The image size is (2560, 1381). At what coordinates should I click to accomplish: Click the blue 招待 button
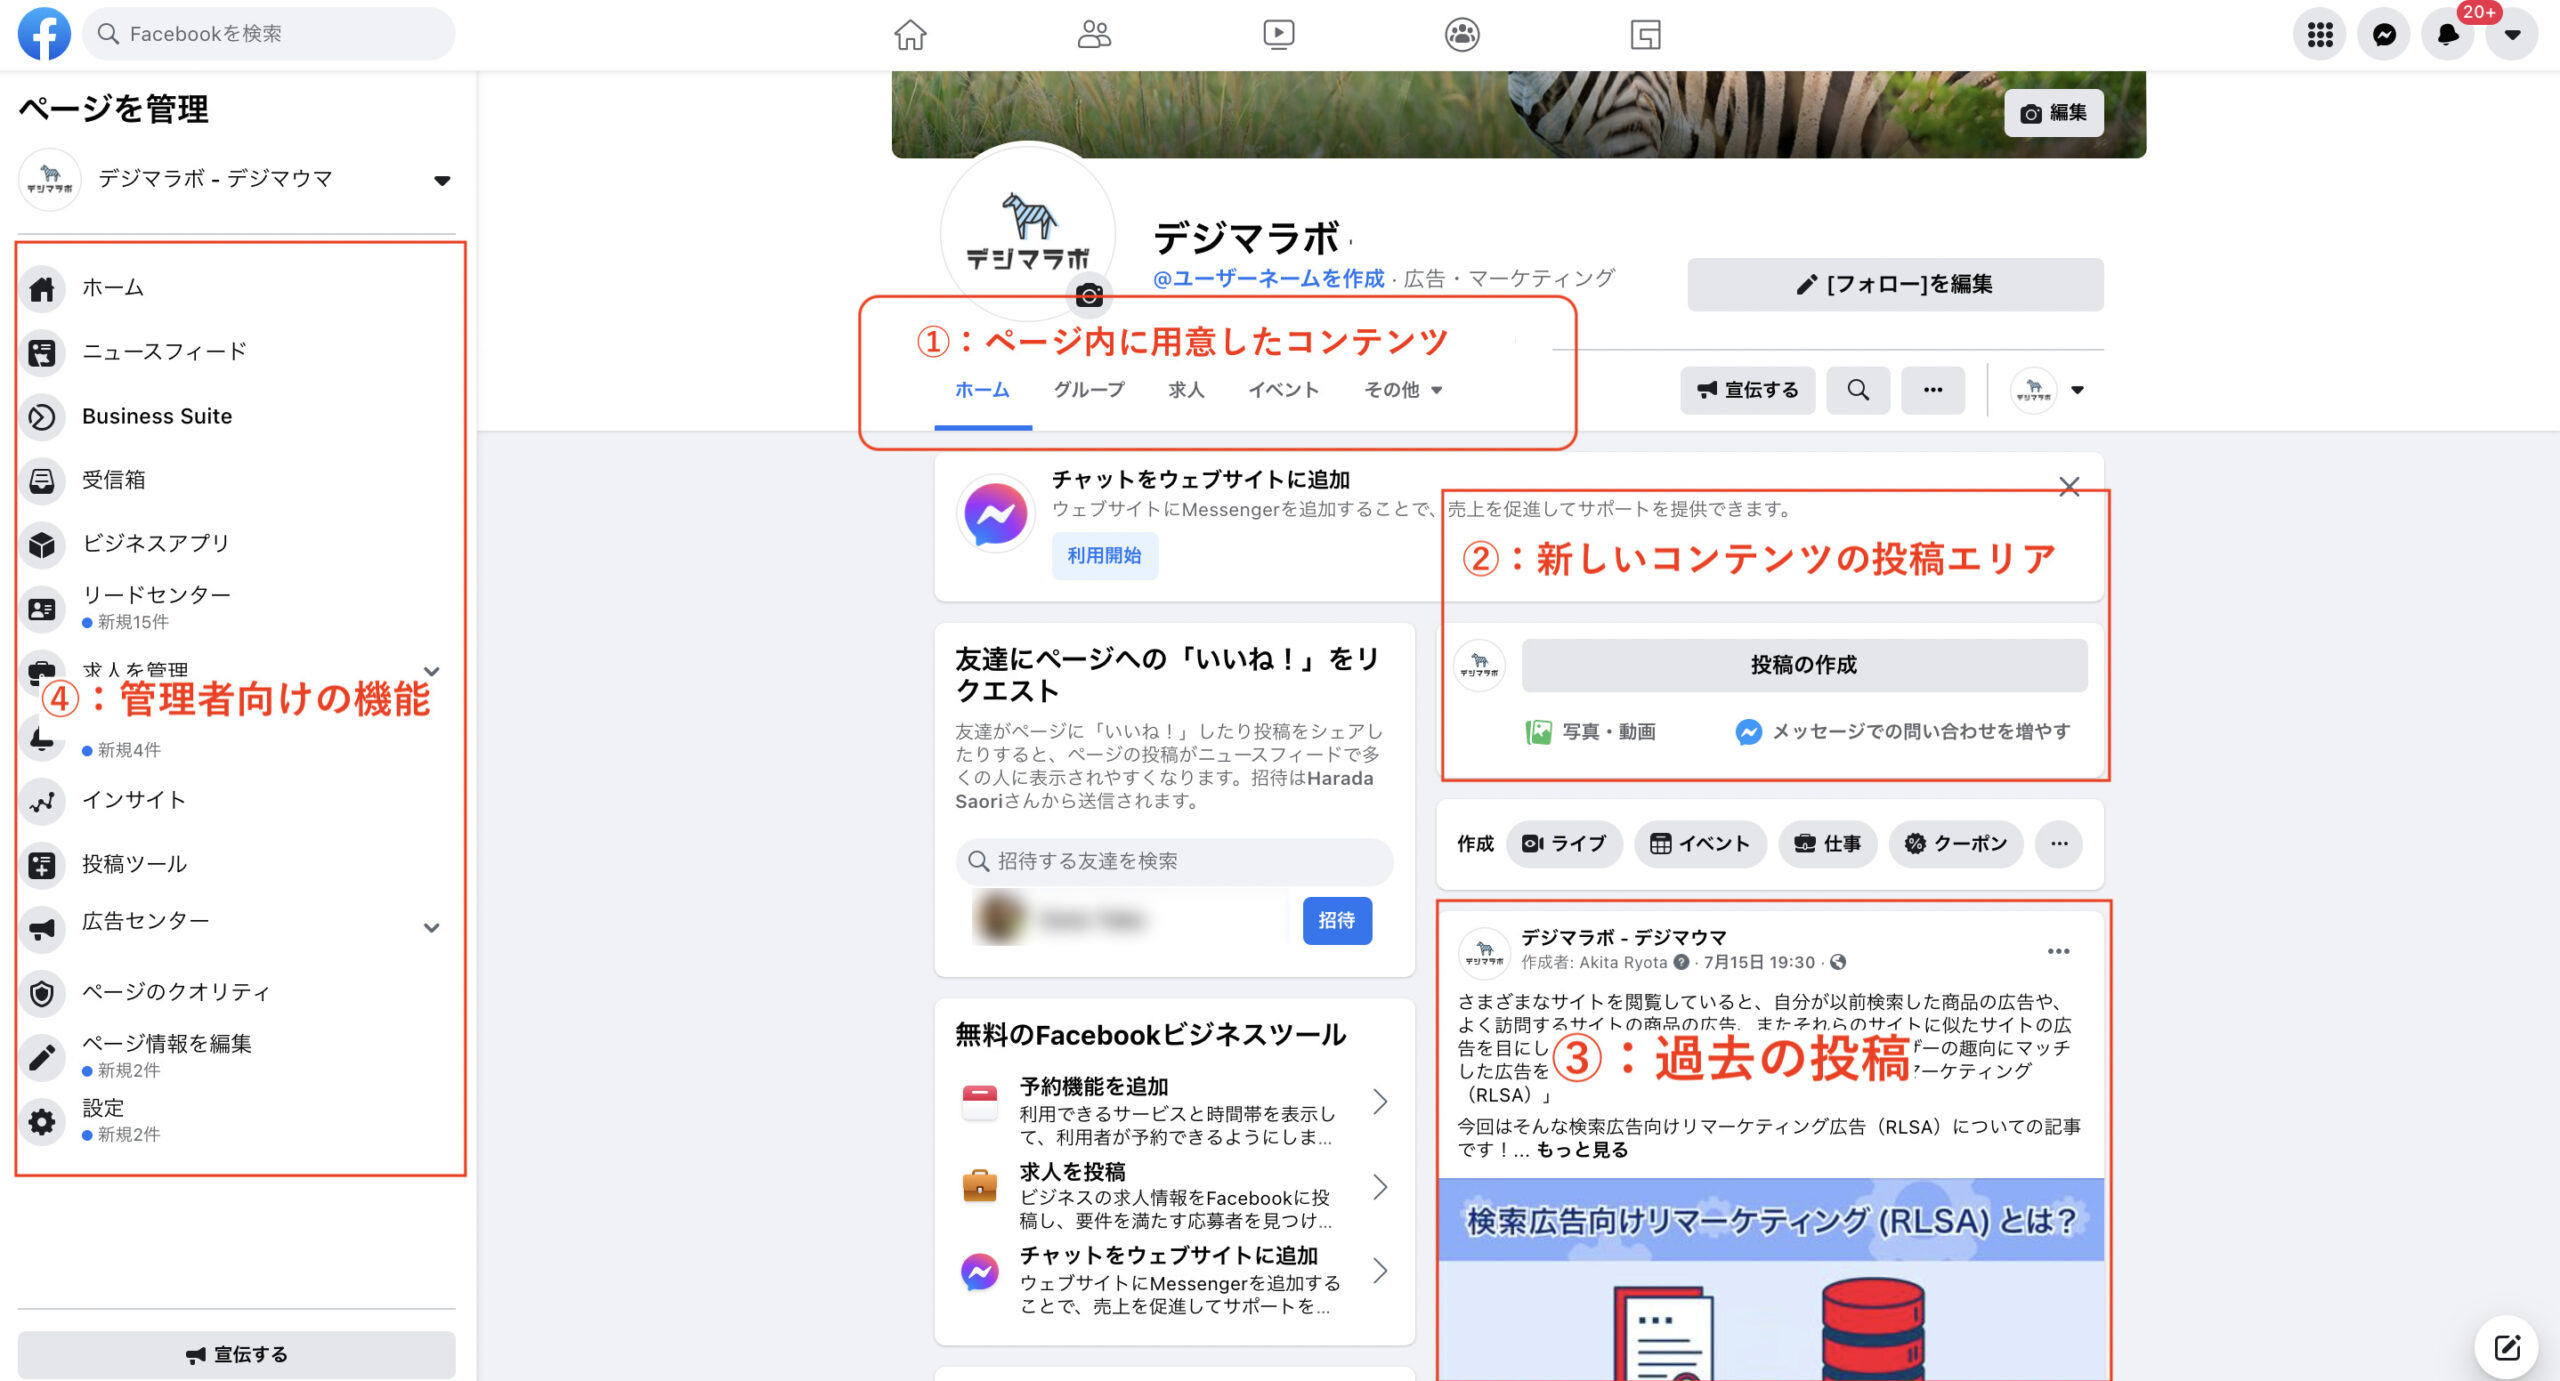1337,921
